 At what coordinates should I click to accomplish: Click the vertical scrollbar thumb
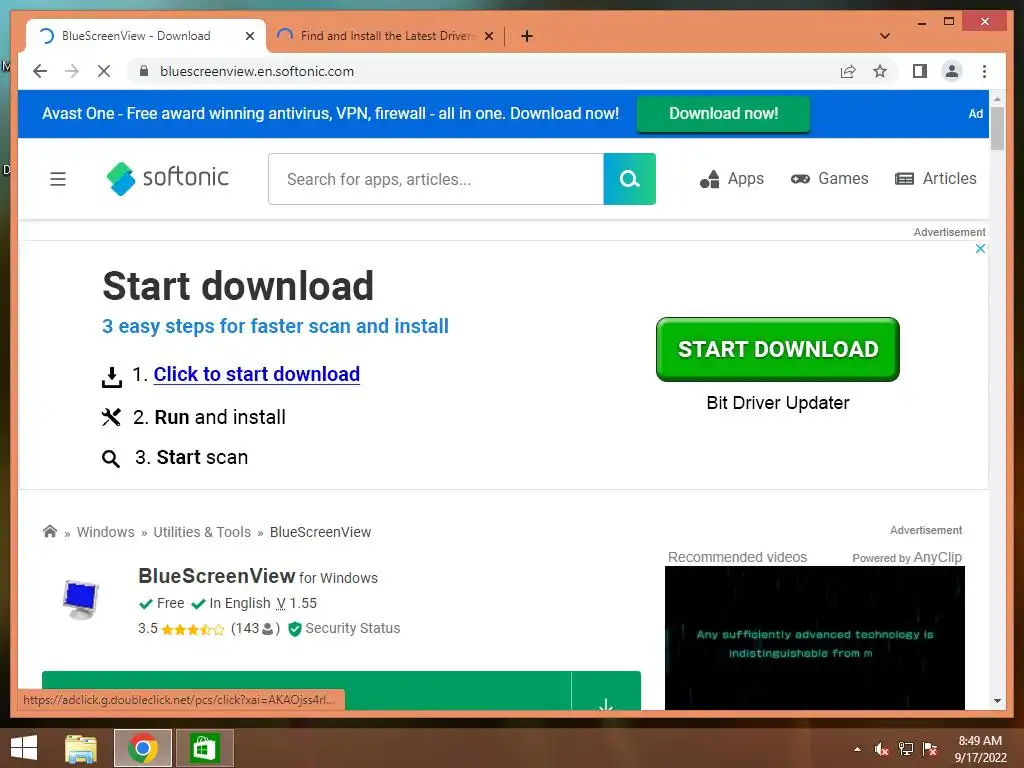click(x=997, y=129)
